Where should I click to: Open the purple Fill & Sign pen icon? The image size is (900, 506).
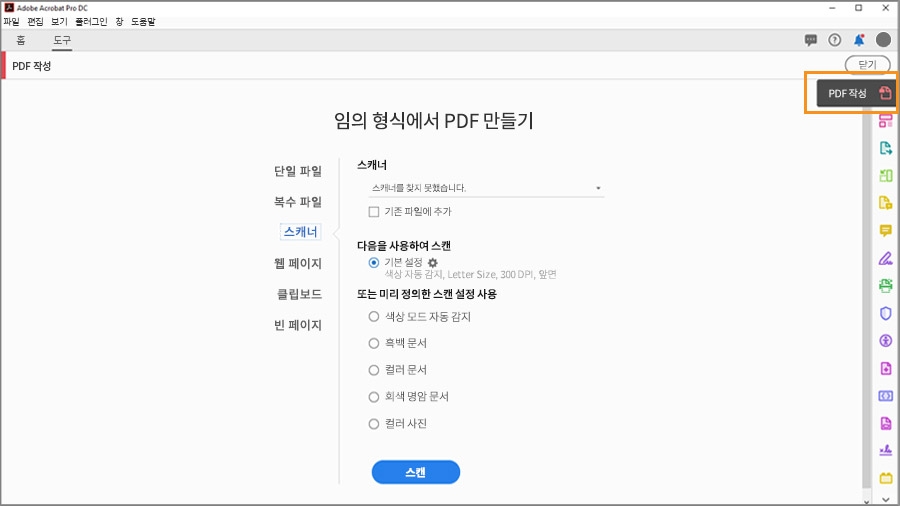(885, 258)
